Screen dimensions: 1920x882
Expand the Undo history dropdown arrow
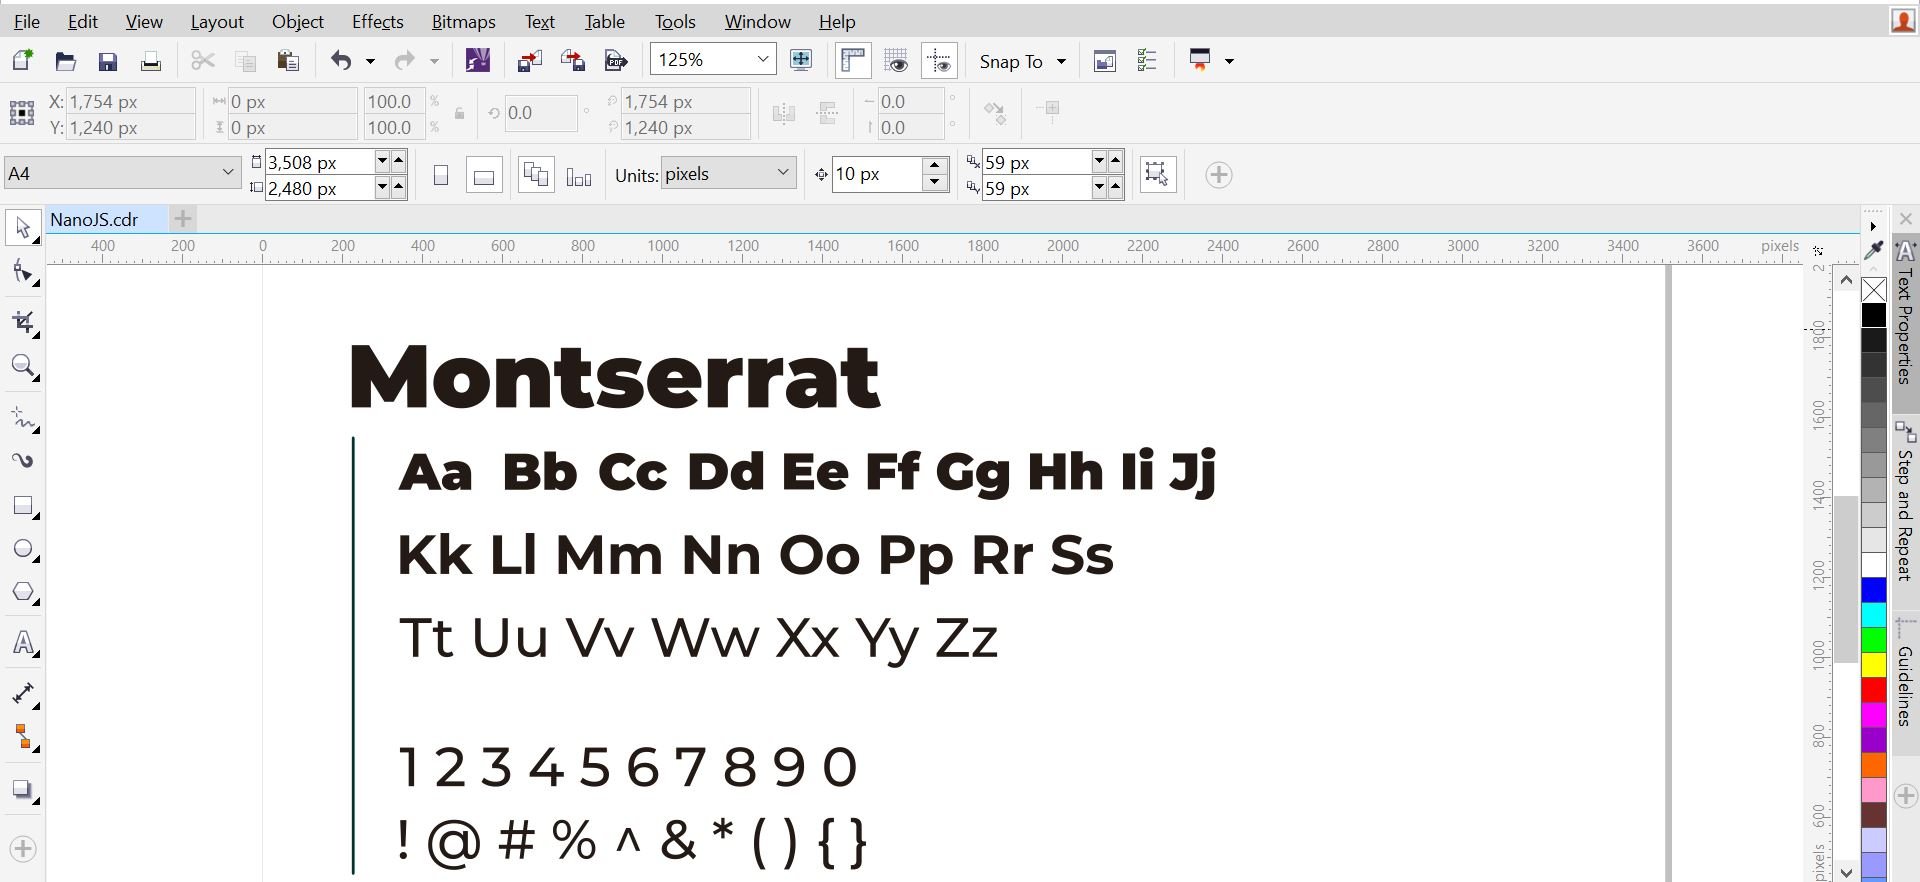click(370, 61)
